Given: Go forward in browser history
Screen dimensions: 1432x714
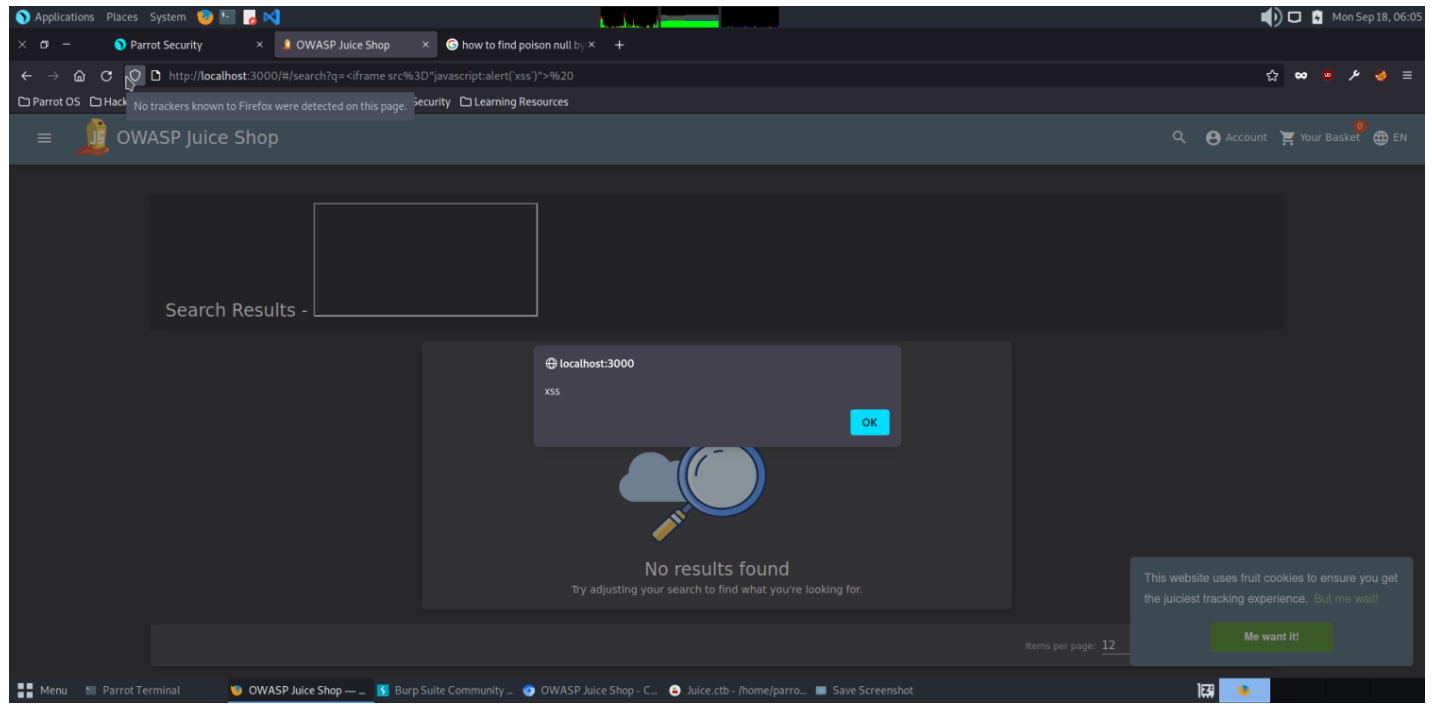Looking at the screenshot, I should [x=53, y=75].
